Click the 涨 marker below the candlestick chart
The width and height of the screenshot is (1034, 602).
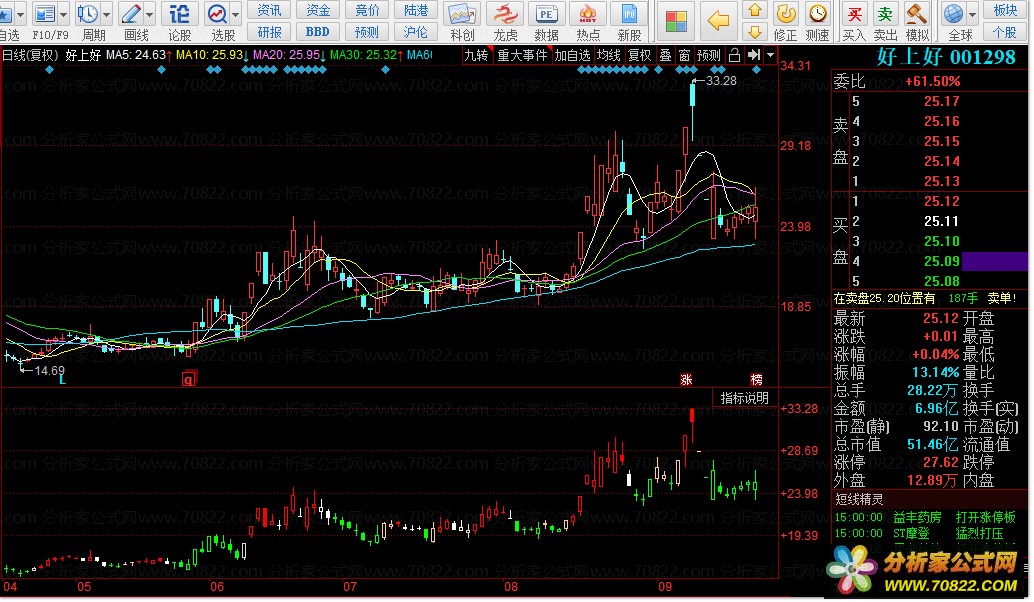click(x=686, y=380)
